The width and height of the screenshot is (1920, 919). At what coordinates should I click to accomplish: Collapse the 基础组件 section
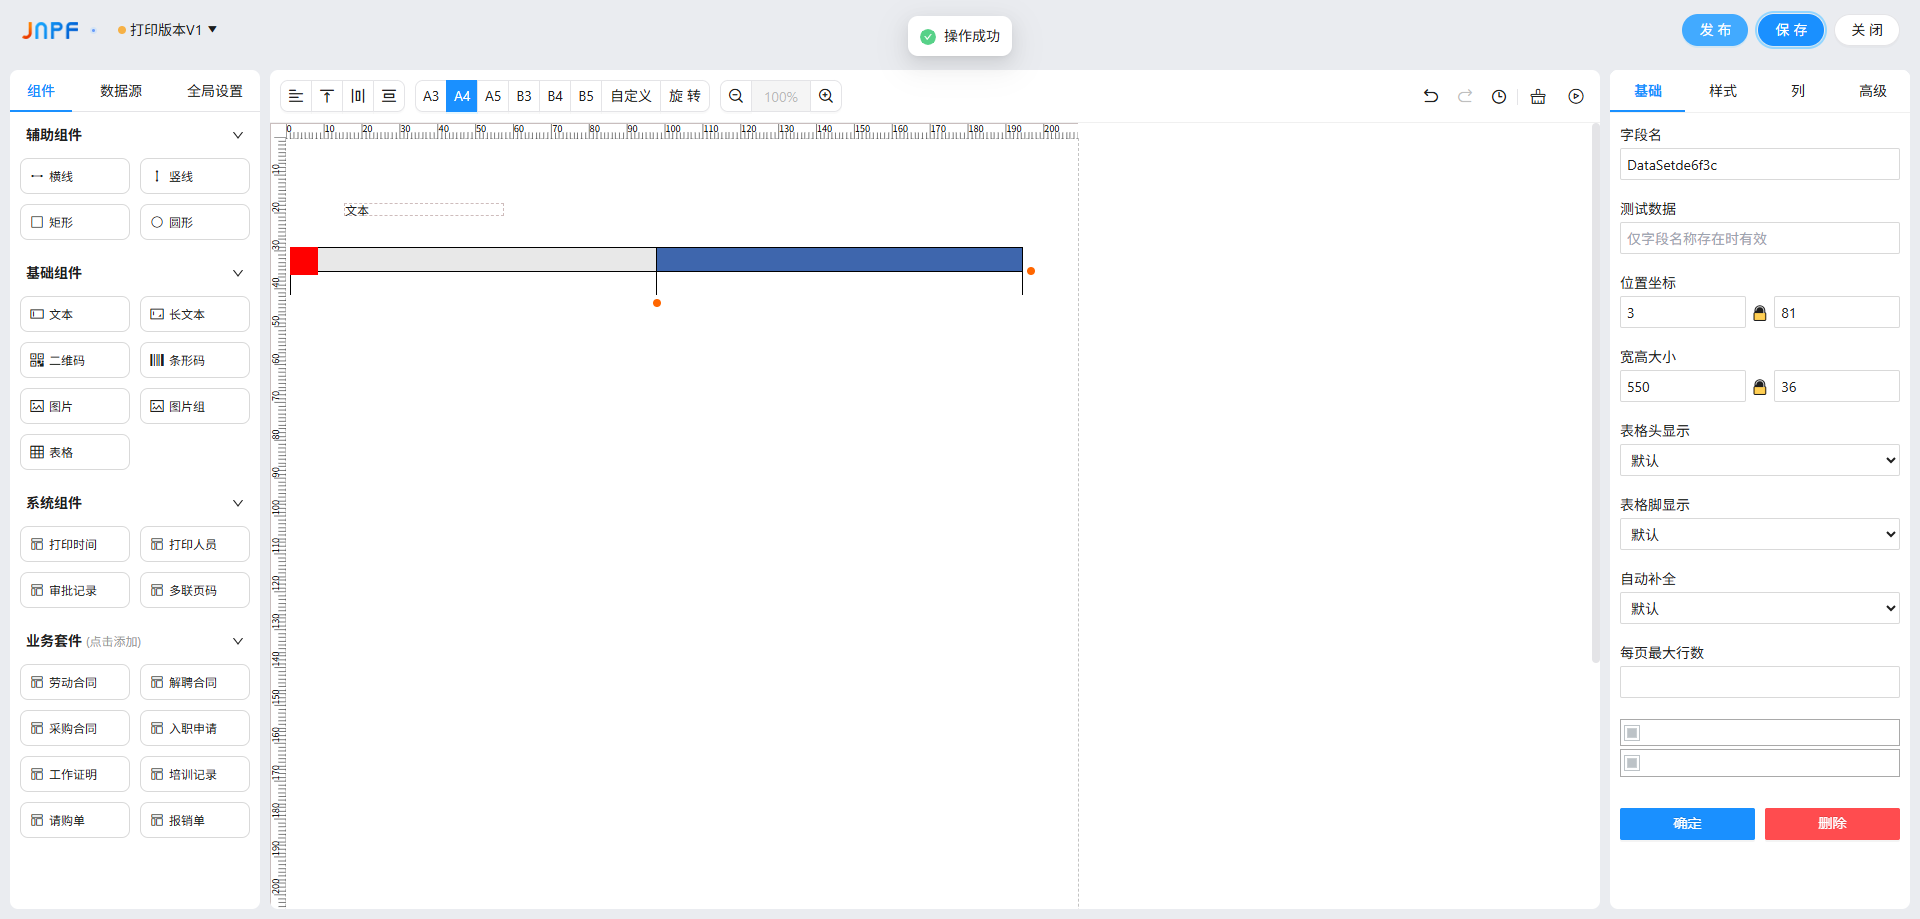238,273
